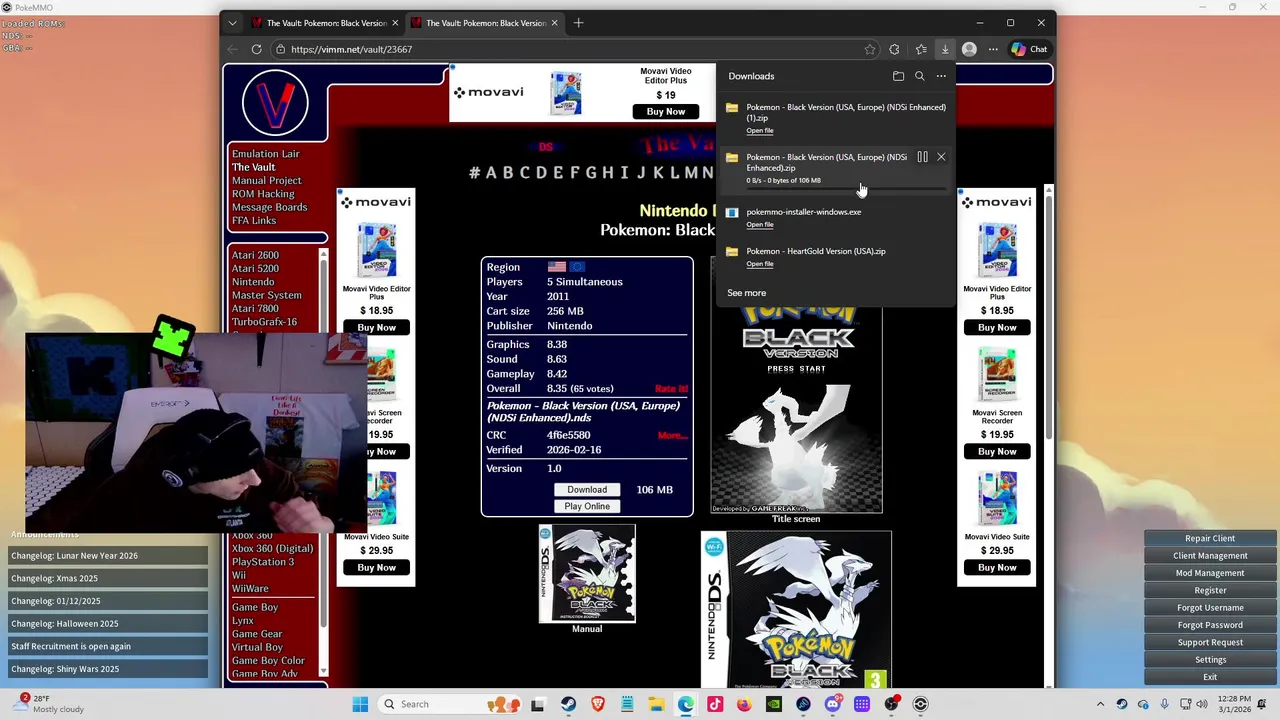Click the Vimm's Lair V logo

tap(275, 102)
